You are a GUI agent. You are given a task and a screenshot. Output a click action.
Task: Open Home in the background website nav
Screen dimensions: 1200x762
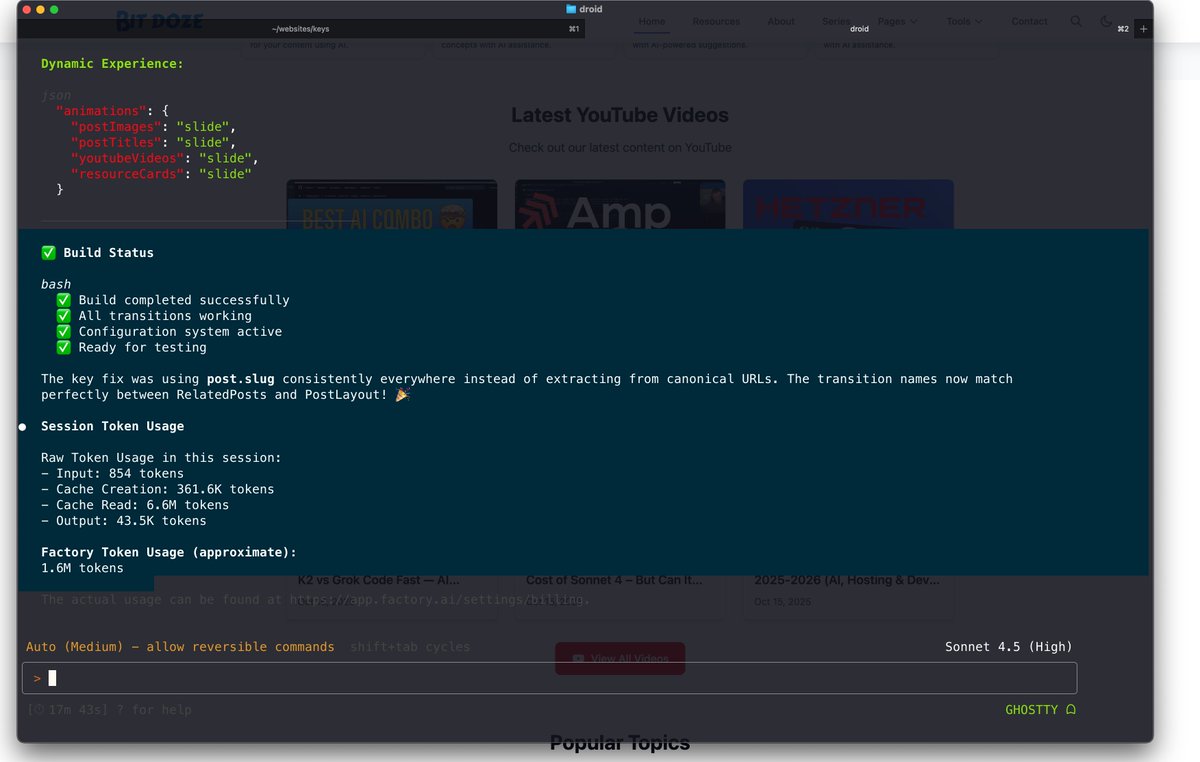click(x=652, y=21)
